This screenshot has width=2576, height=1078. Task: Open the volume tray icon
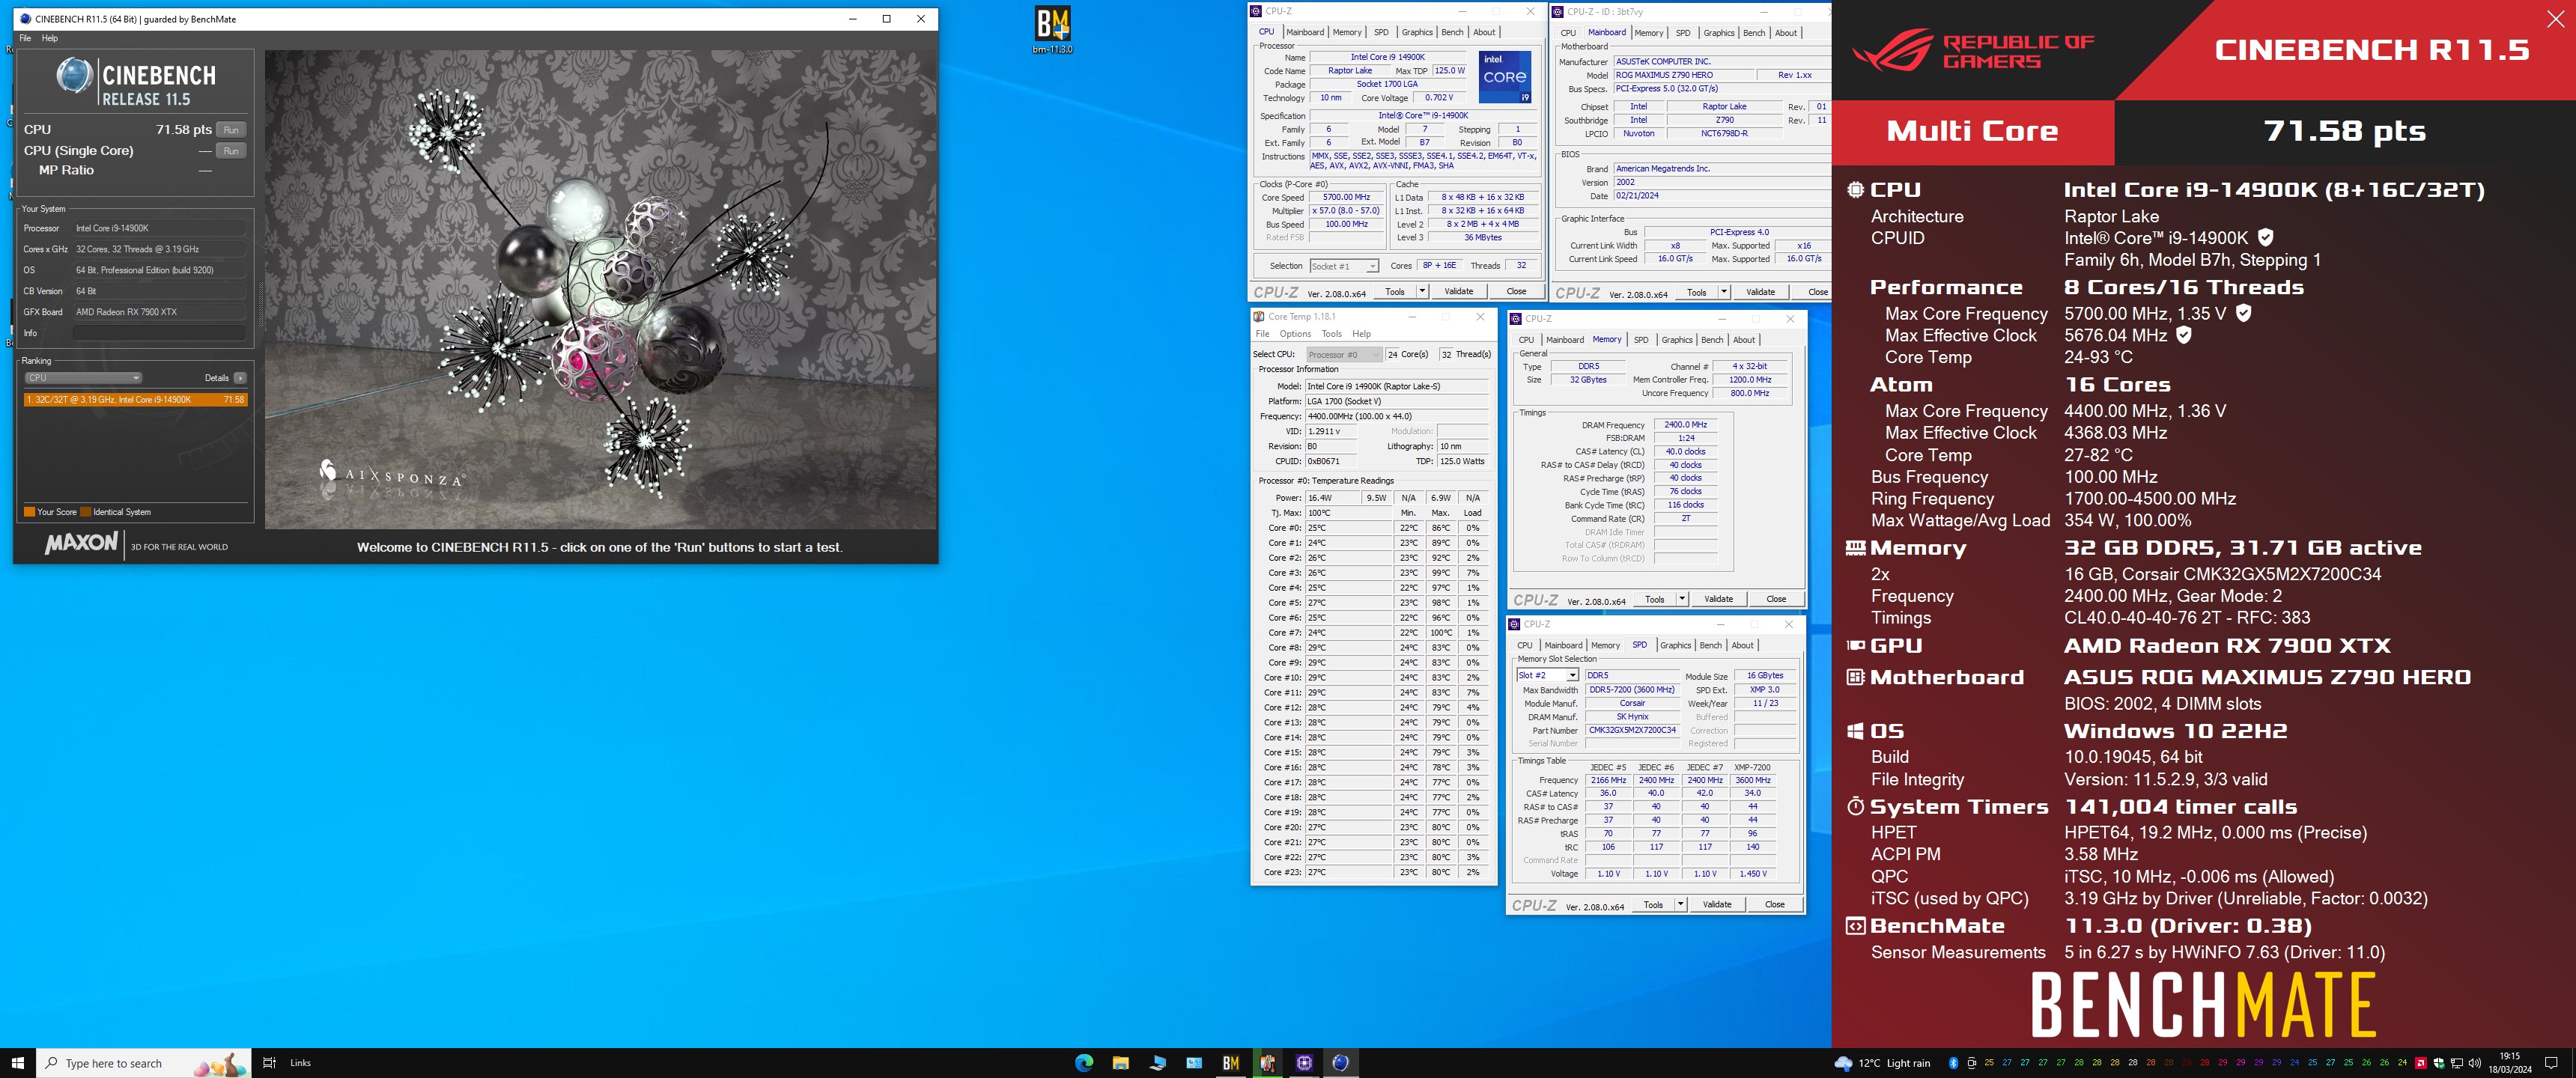point(2474,1062)
